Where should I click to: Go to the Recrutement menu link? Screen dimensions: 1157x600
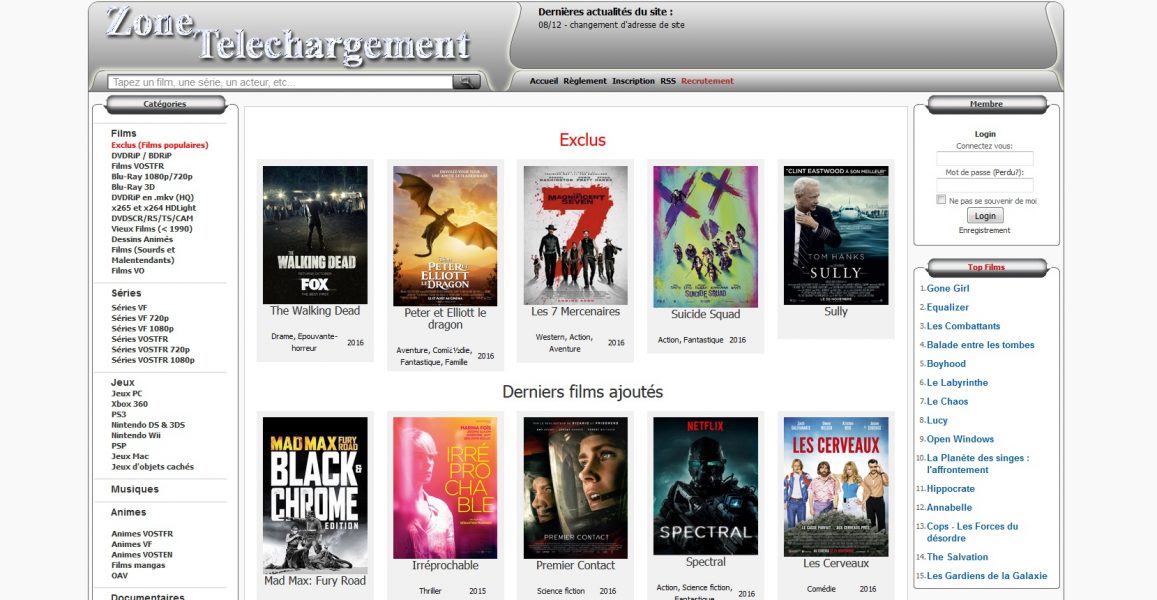click(707, 81)
